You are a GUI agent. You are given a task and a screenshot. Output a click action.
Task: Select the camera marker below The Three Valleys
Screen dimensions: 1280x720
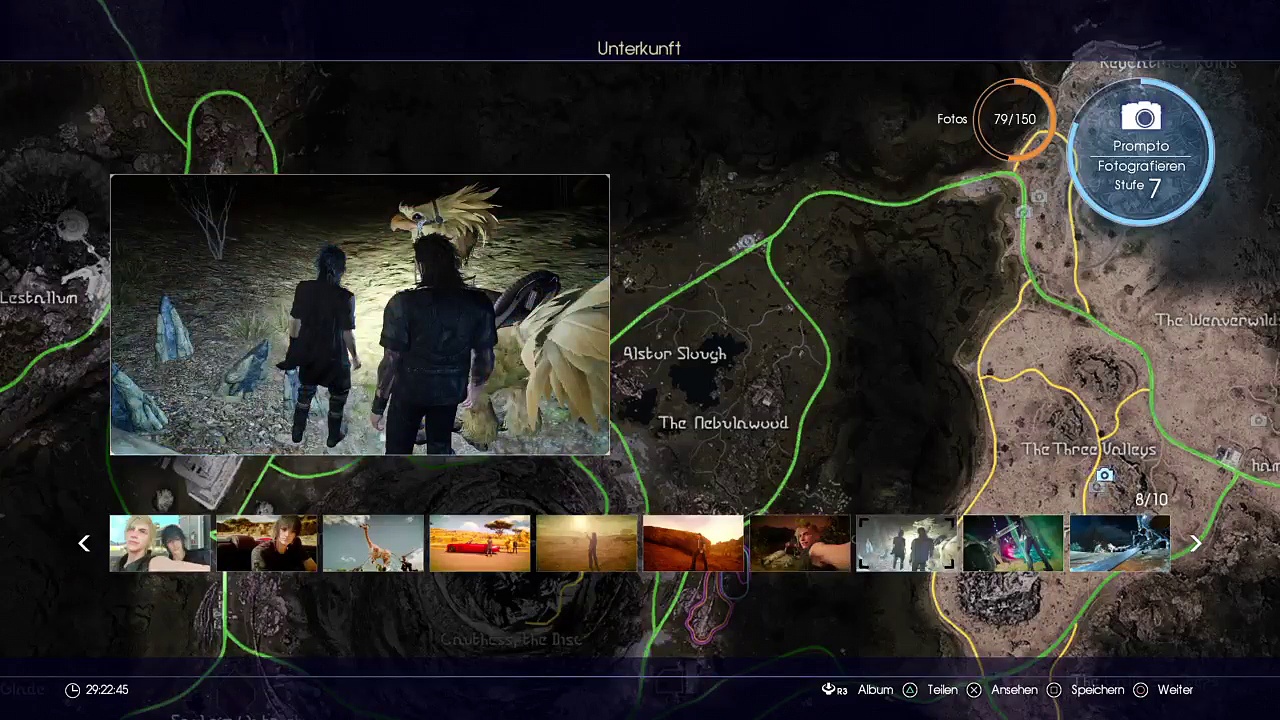click(x=1104, y=475)
